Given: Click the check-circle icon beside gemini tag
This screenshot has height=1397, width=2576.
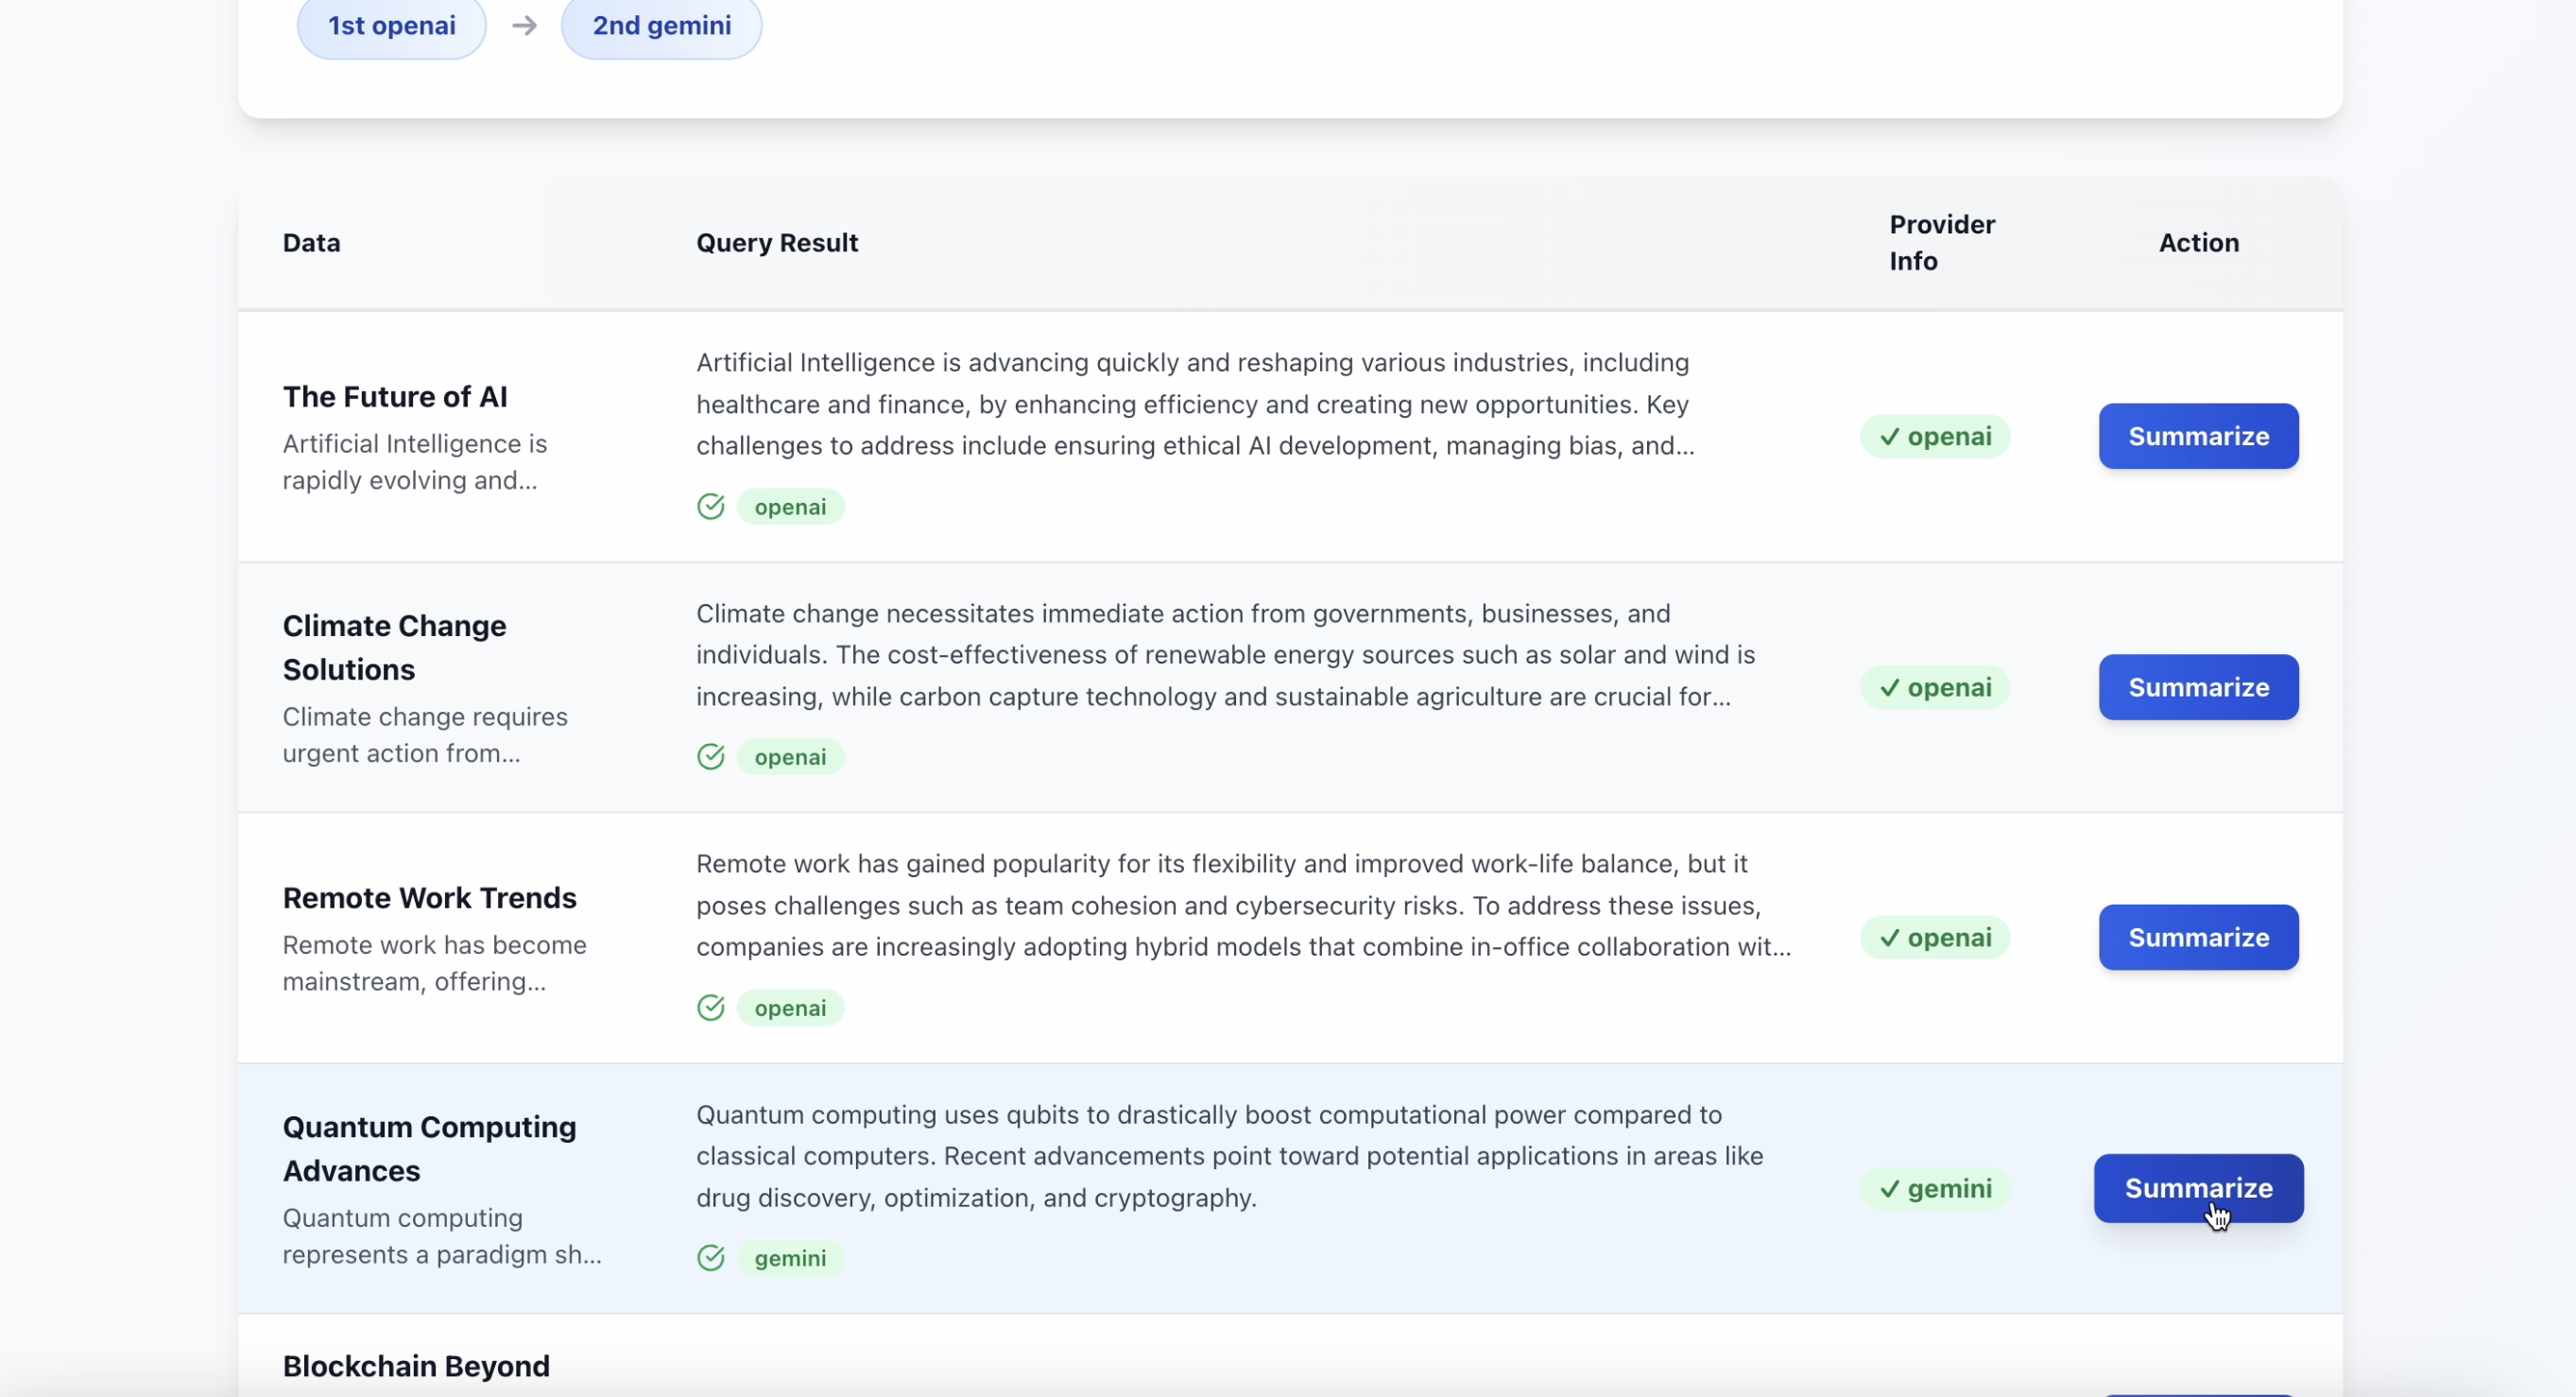Looking at the screenshot, I should point(710,1258).
